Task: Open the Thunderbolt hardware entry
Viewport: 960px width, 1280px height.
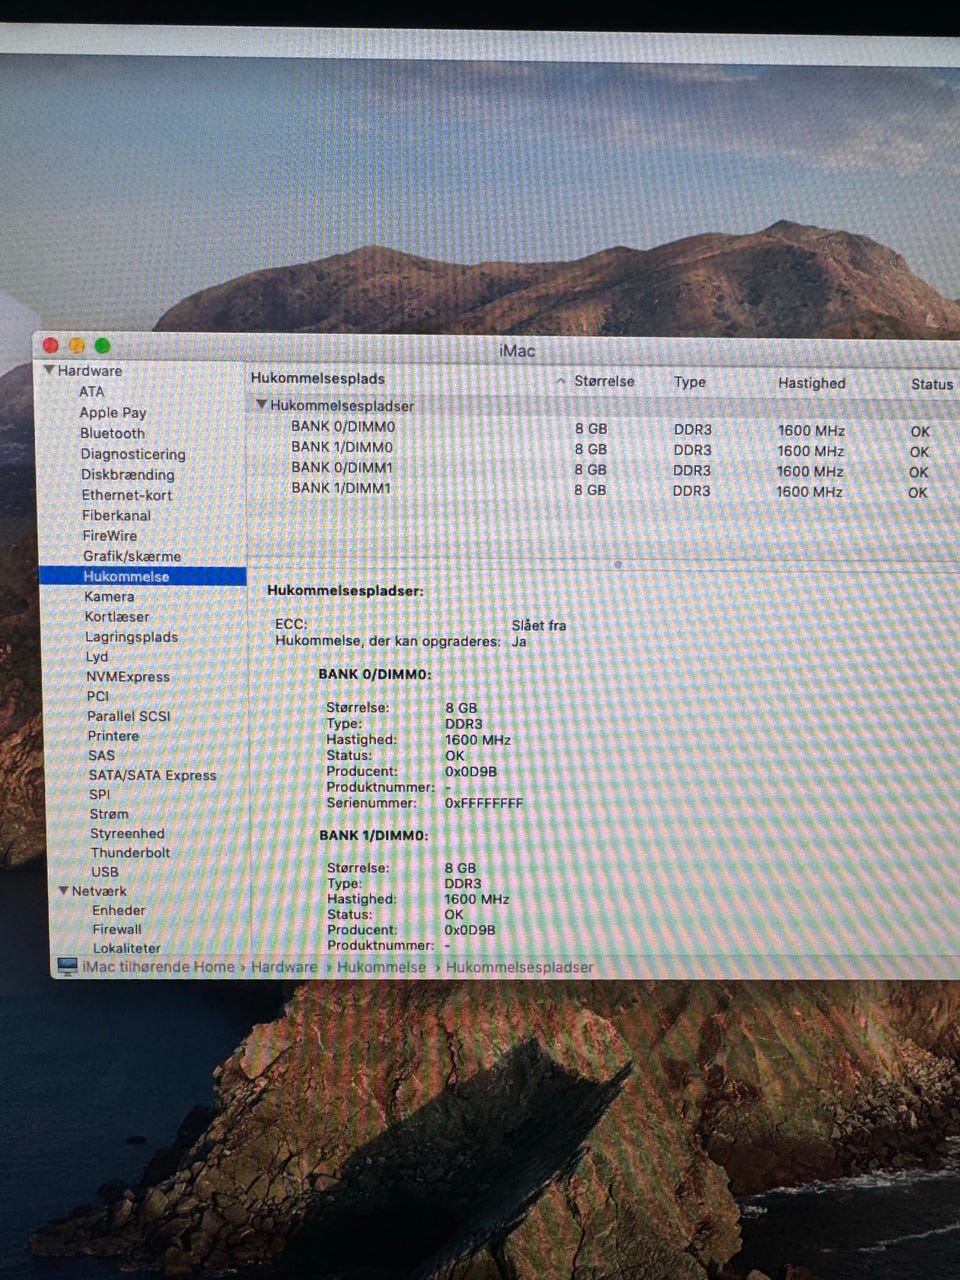Action: click(x=130, y=853)
